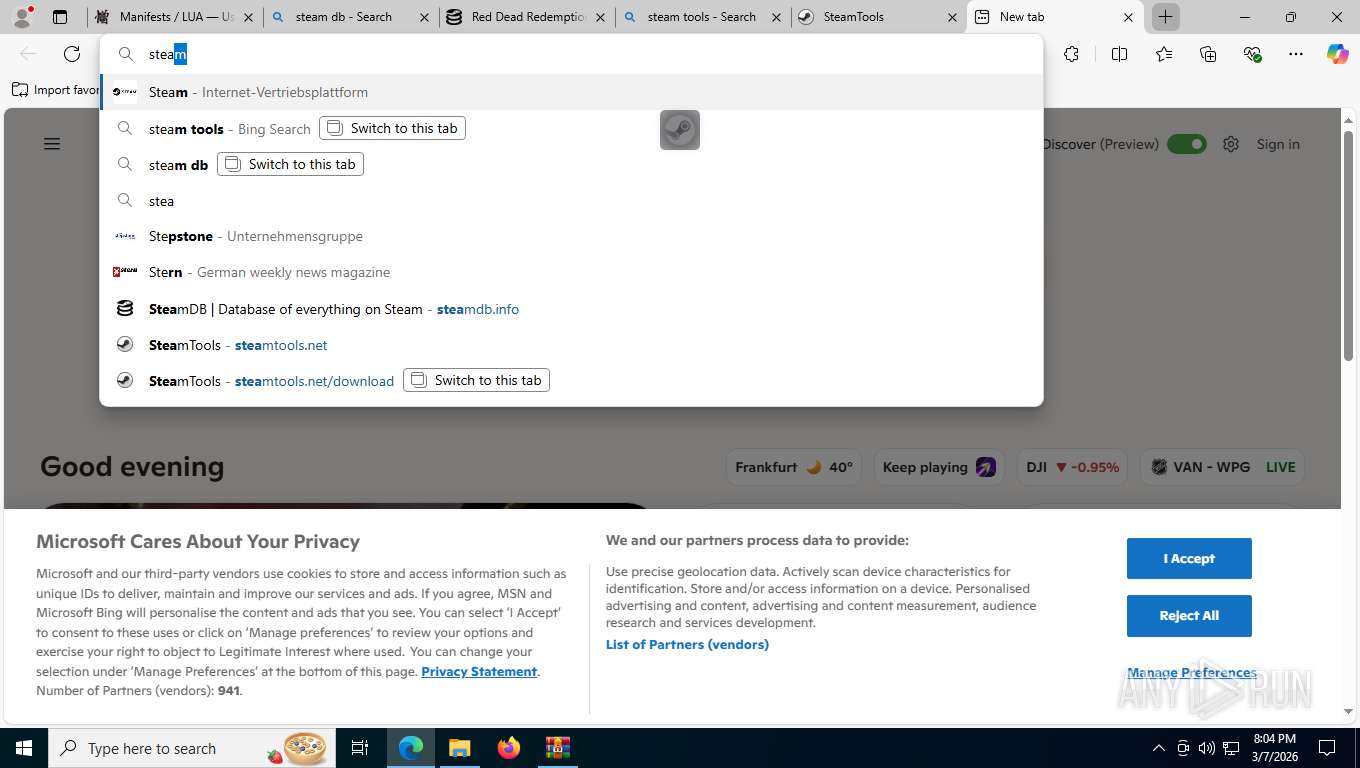Show hidden system tray icons
This screenshot has width=1360, height=768.
(x=1159, y=748)
